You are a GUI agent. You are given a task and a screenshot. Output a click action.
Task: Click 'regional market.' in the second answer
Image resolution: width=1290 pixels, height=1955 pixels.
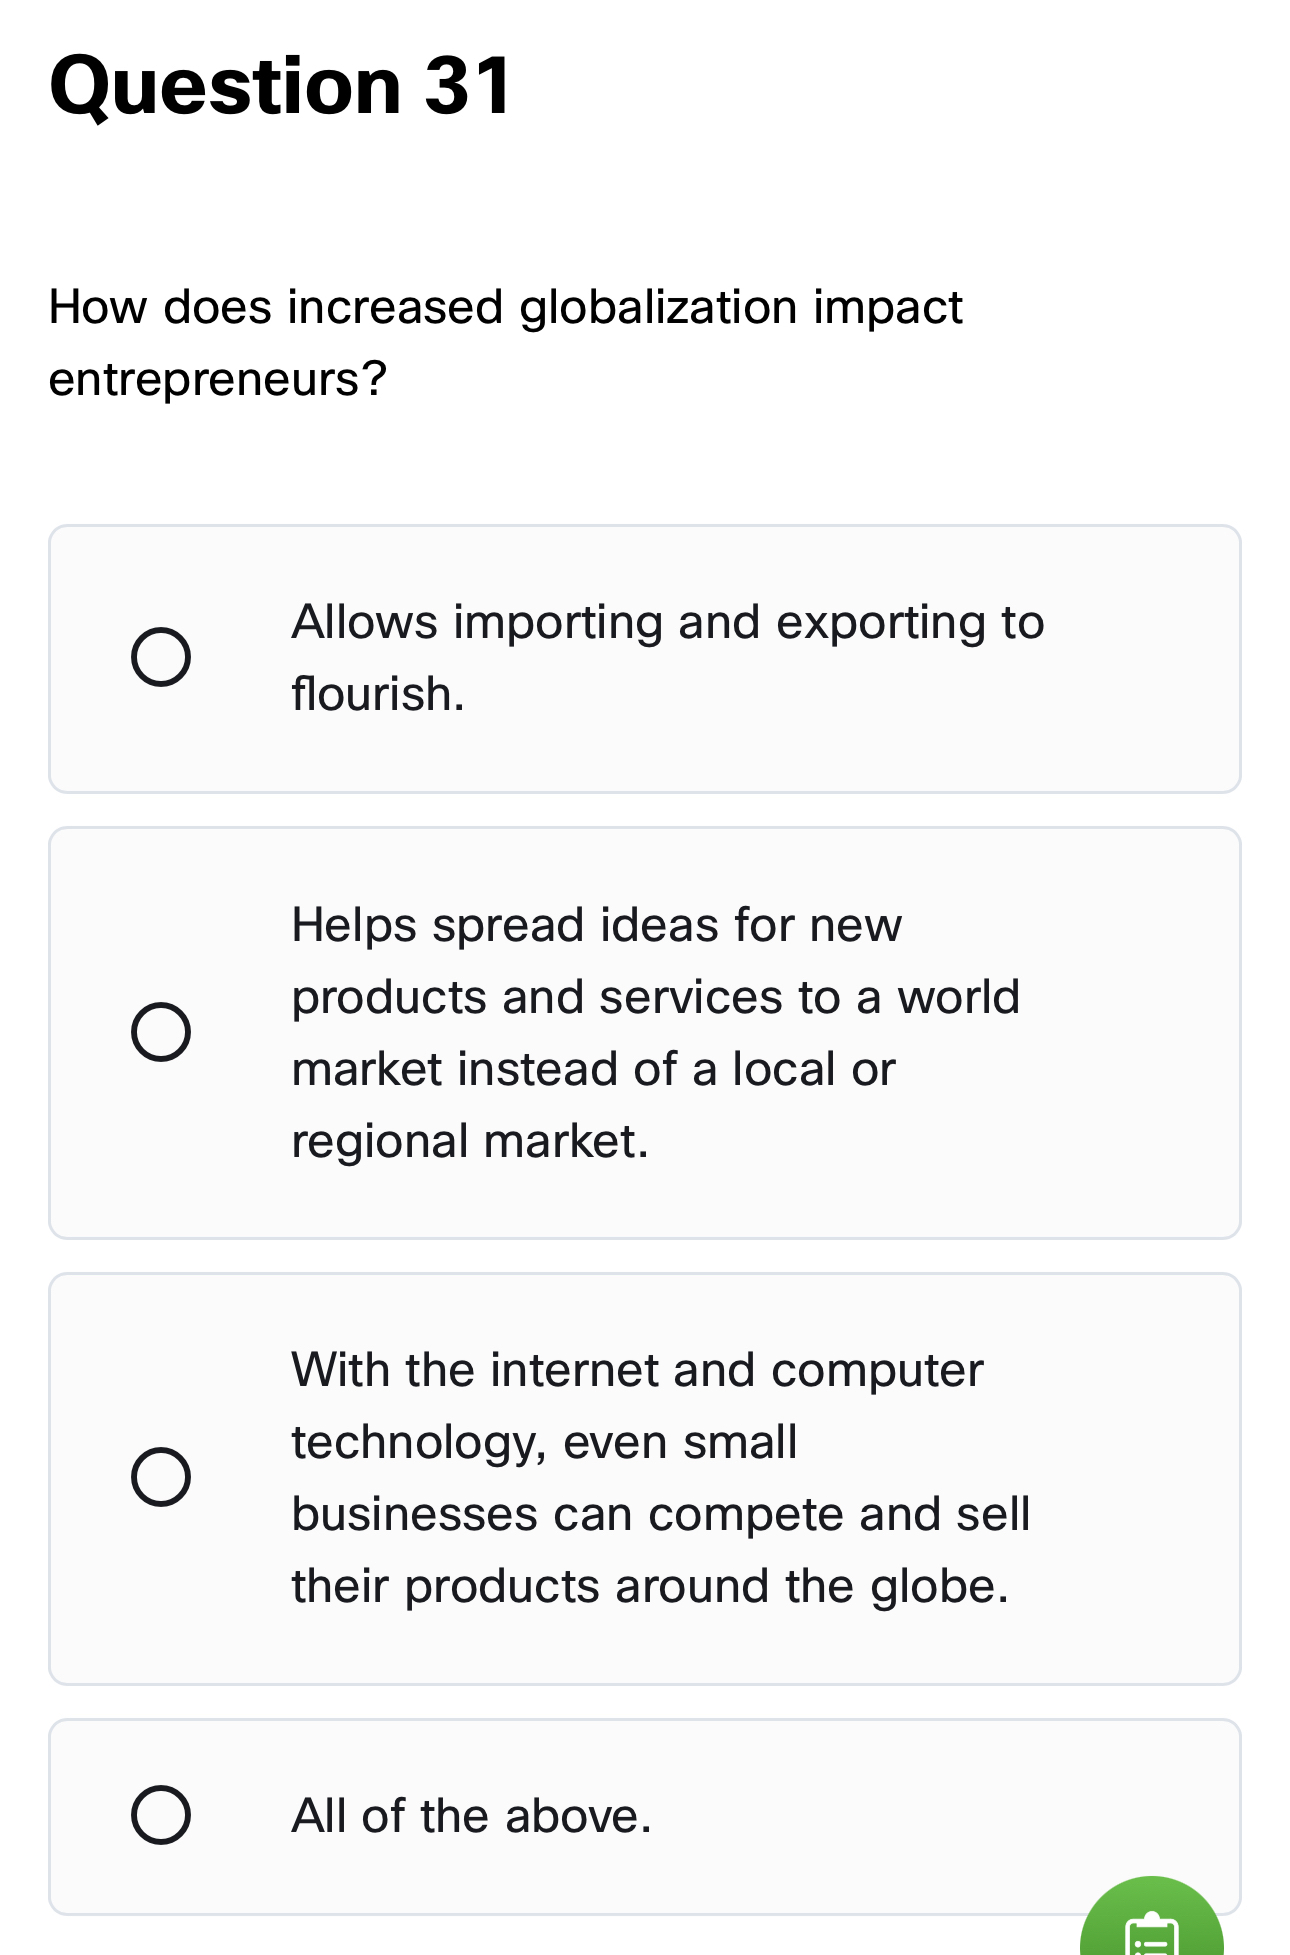(470, 1141)
